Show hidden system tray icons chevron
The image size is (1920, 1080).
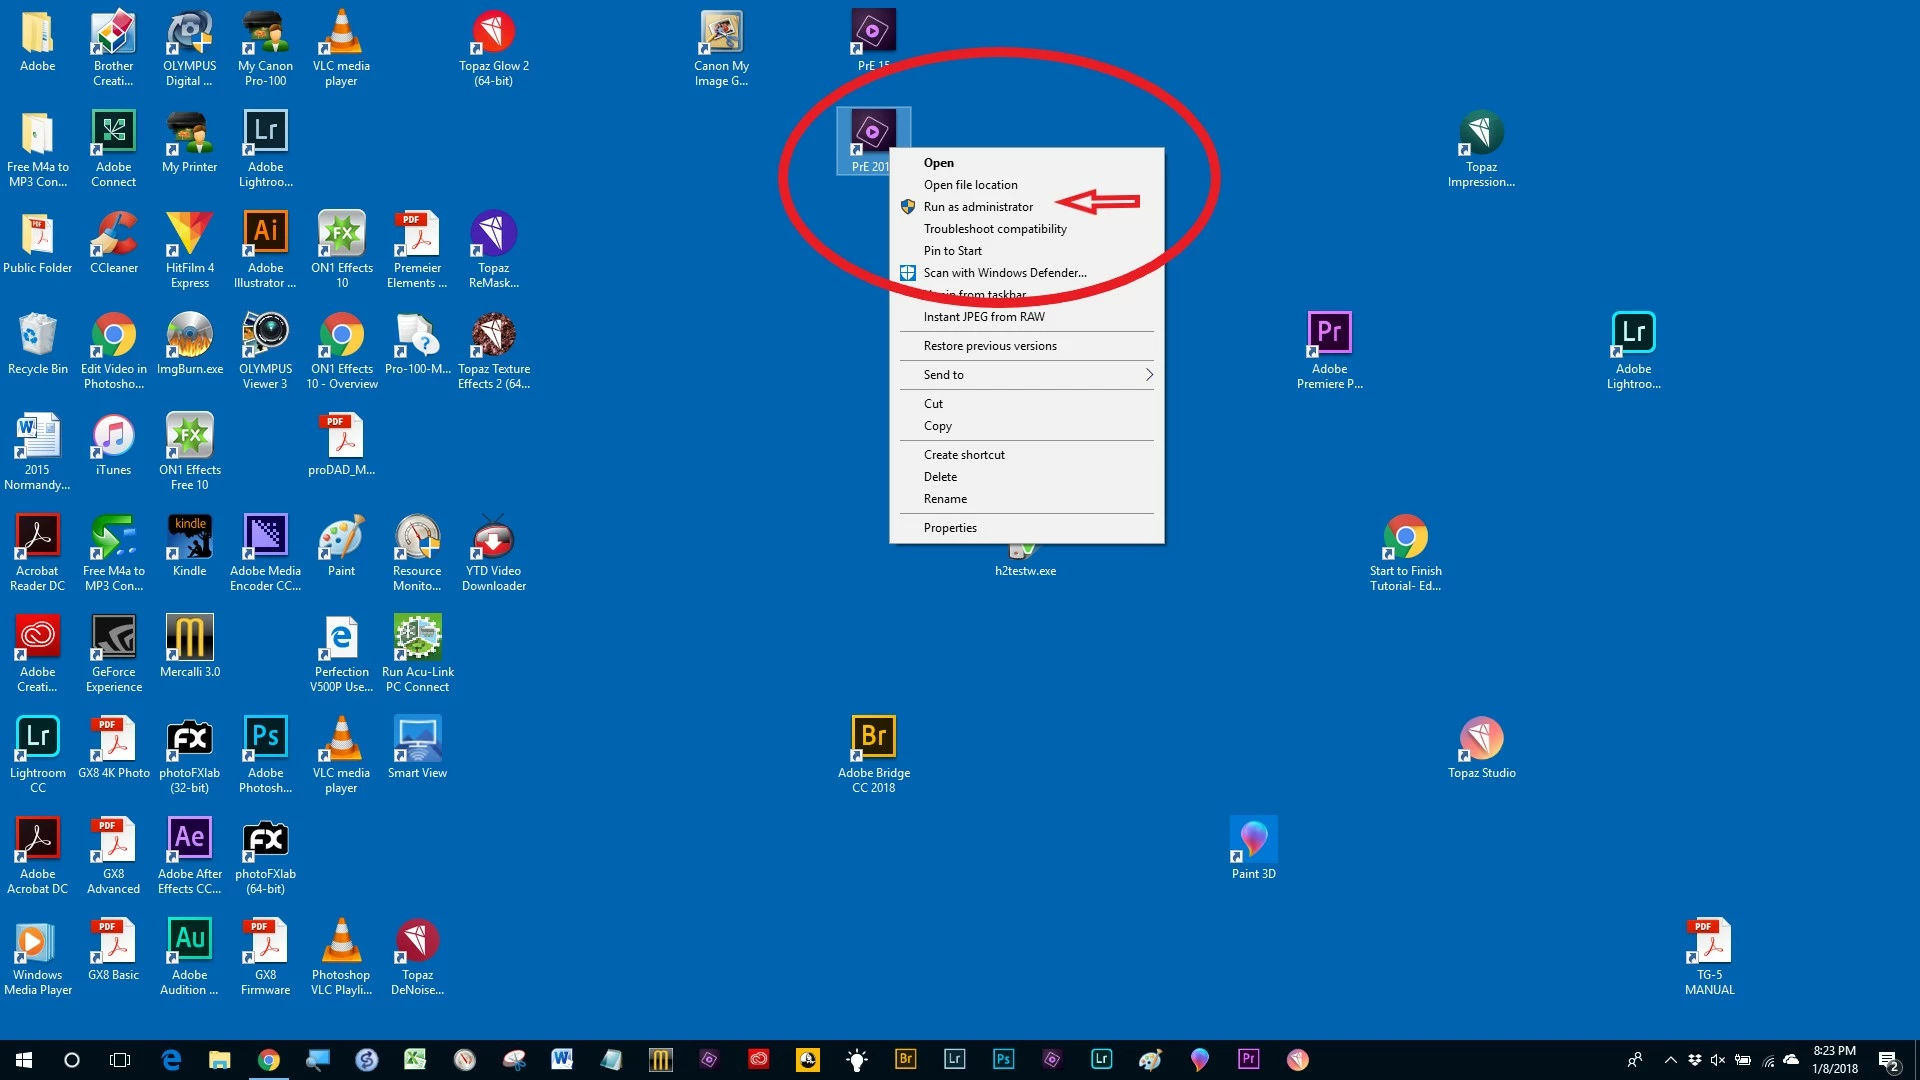pyautogui.click(x=1670, y=1060)
